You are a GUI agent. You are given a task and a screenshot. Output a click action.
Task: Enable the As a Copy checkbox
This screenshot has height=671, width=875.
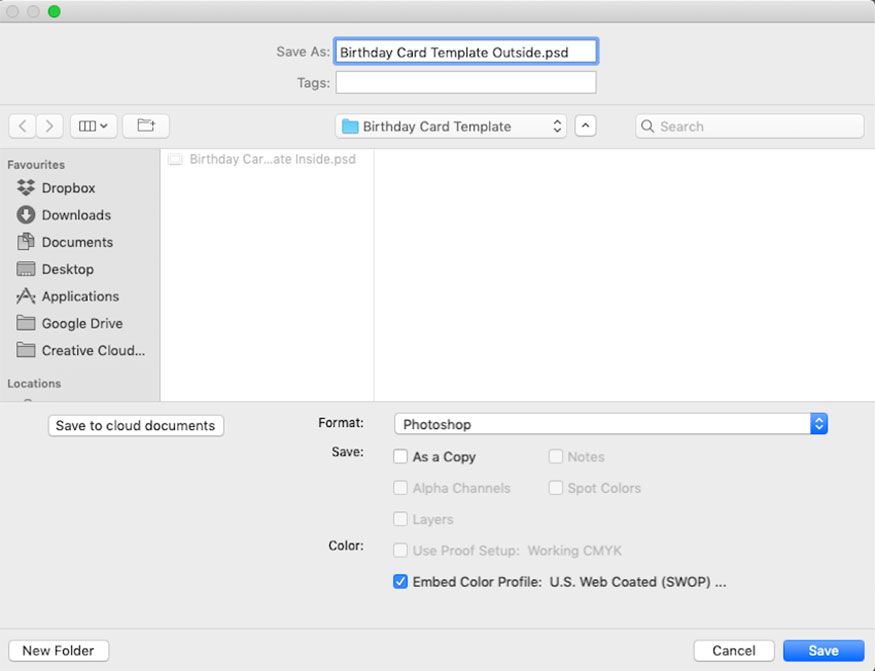(400, 457)
